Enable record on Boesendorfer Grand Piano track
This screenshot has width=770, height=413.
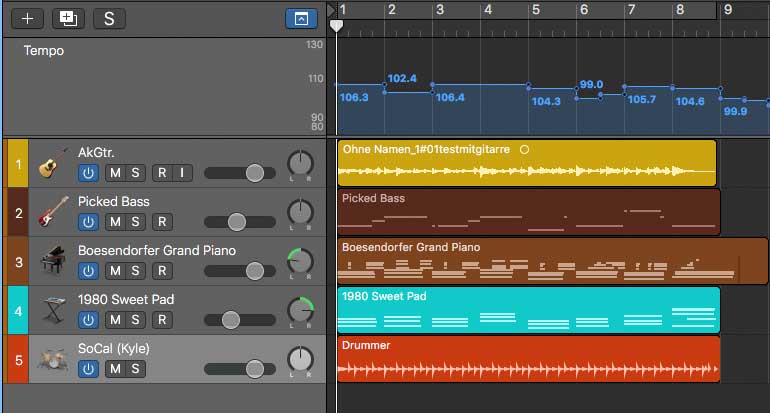[x=161, y=271]
